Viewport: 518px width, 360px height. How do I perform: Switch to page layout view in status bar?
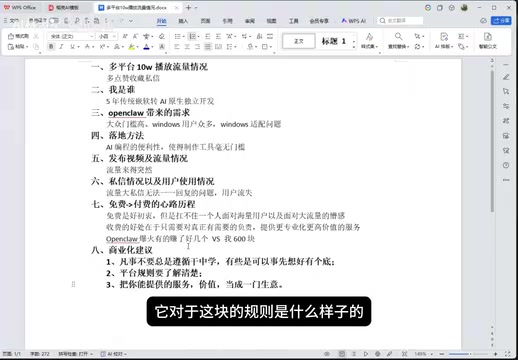[342, 354]
